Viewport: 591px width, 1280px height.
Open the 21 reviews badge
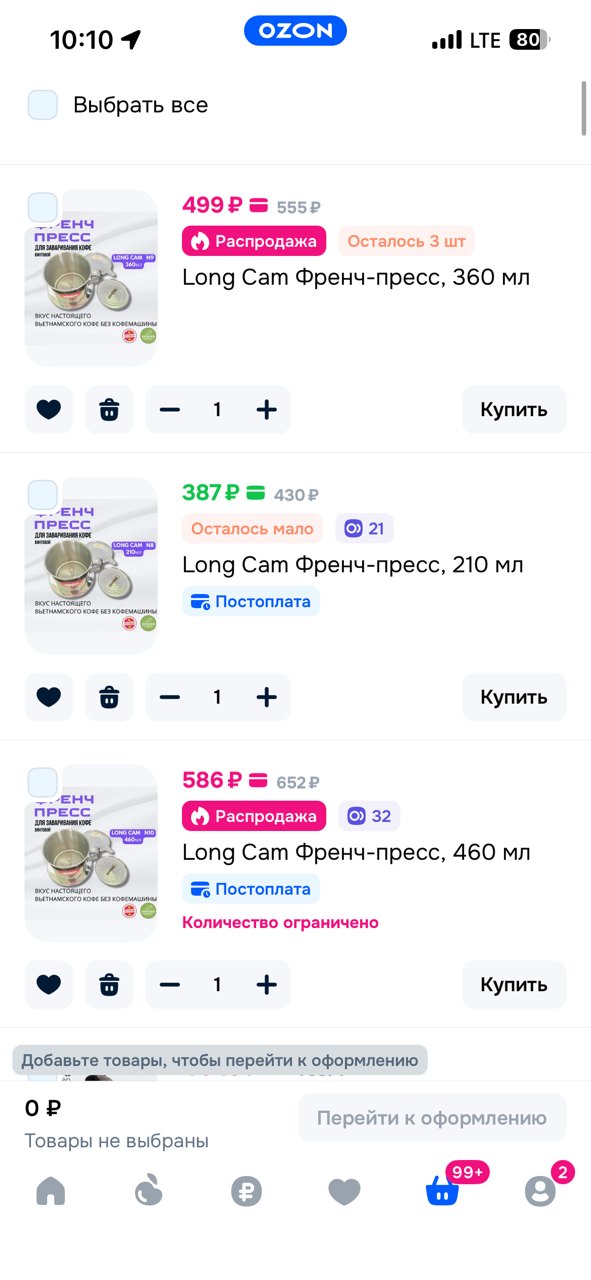[x=364, y=527]
